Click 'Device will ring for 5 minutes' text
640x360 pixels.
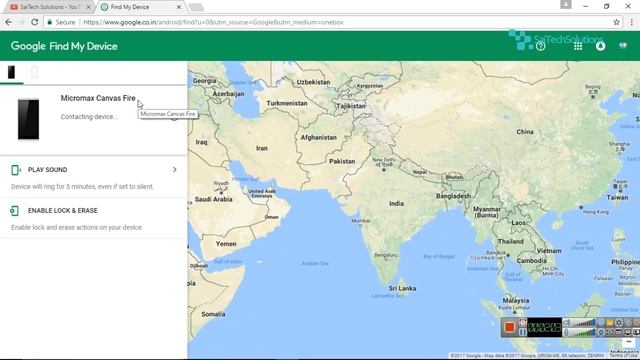coord(82,187)
